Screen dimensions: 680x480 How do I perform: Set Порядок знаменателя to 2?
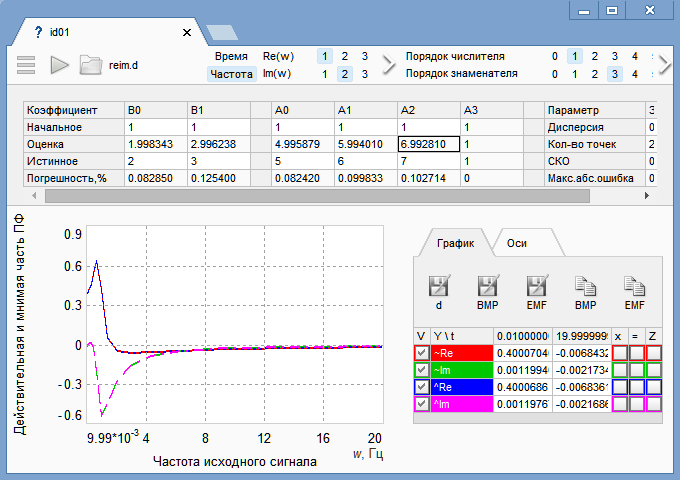coord(595,74)
